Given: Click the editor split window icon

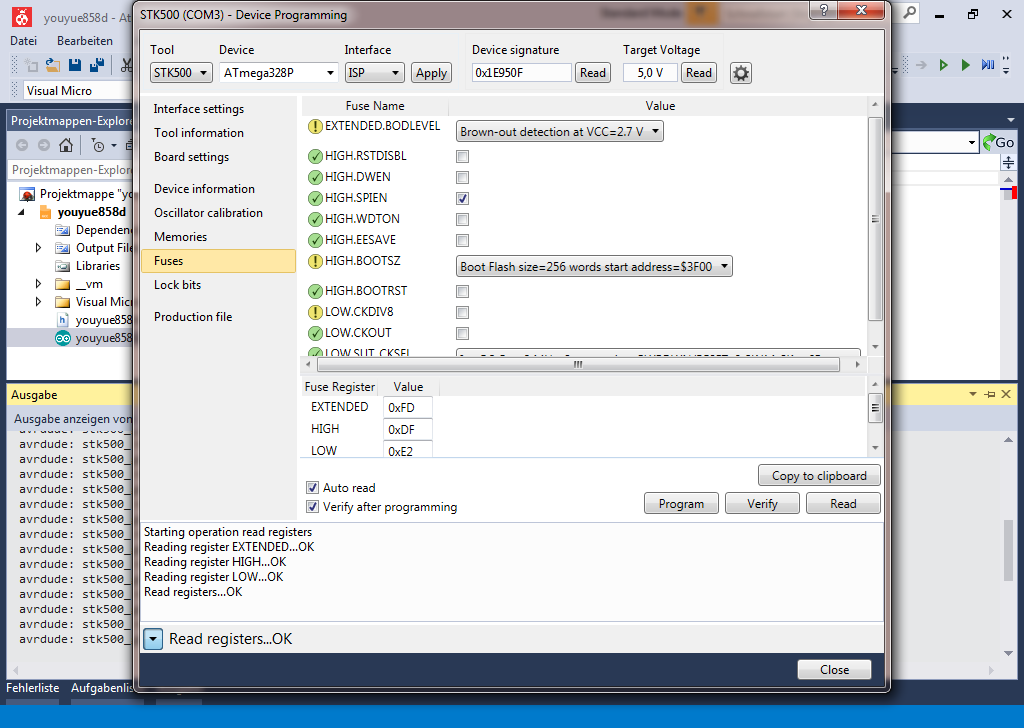Looking at the screenshot, I should click(1008, 163).
